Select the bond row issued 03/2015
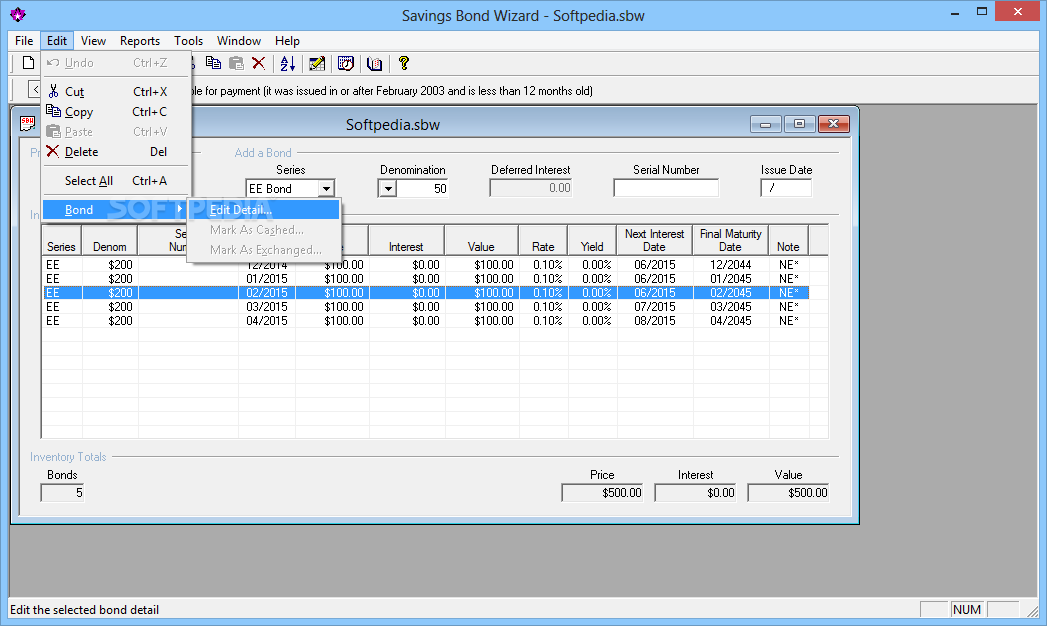The image size is (1047, 626). (426, 307)
